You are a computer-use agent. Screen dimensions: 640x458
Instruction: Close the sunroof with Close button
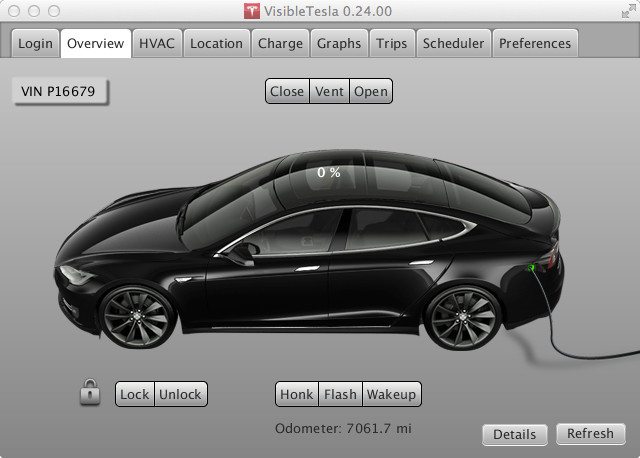point(287,91)
